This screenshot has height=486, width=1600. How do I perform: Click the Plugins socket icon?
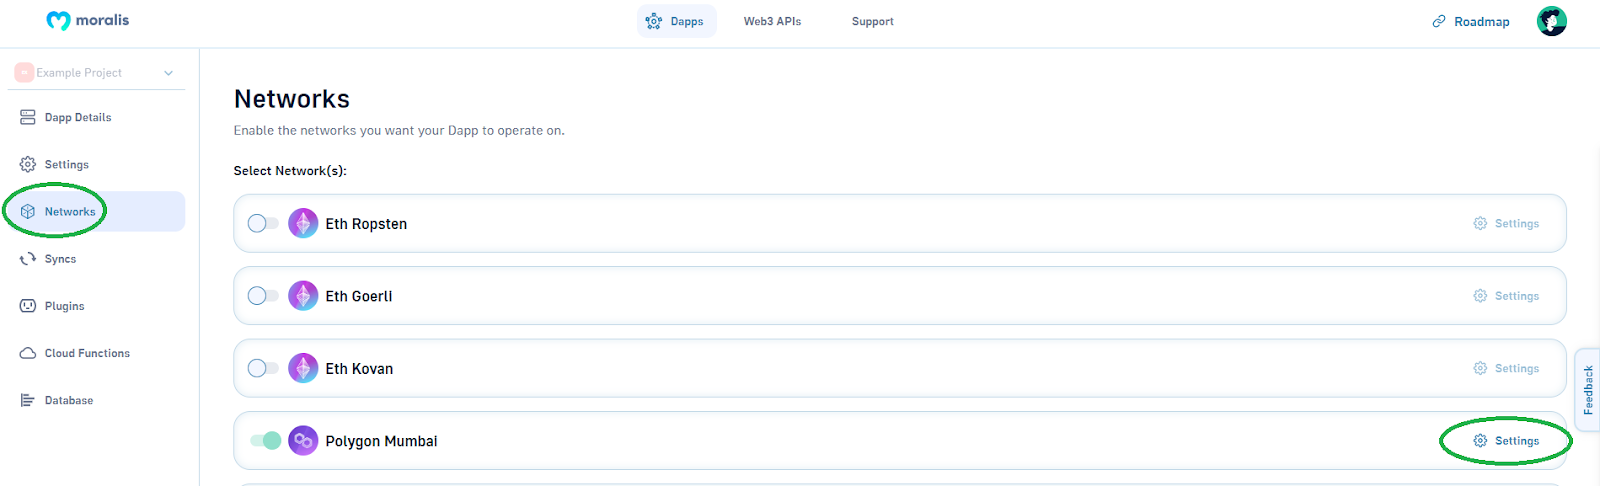pos(28,306)
